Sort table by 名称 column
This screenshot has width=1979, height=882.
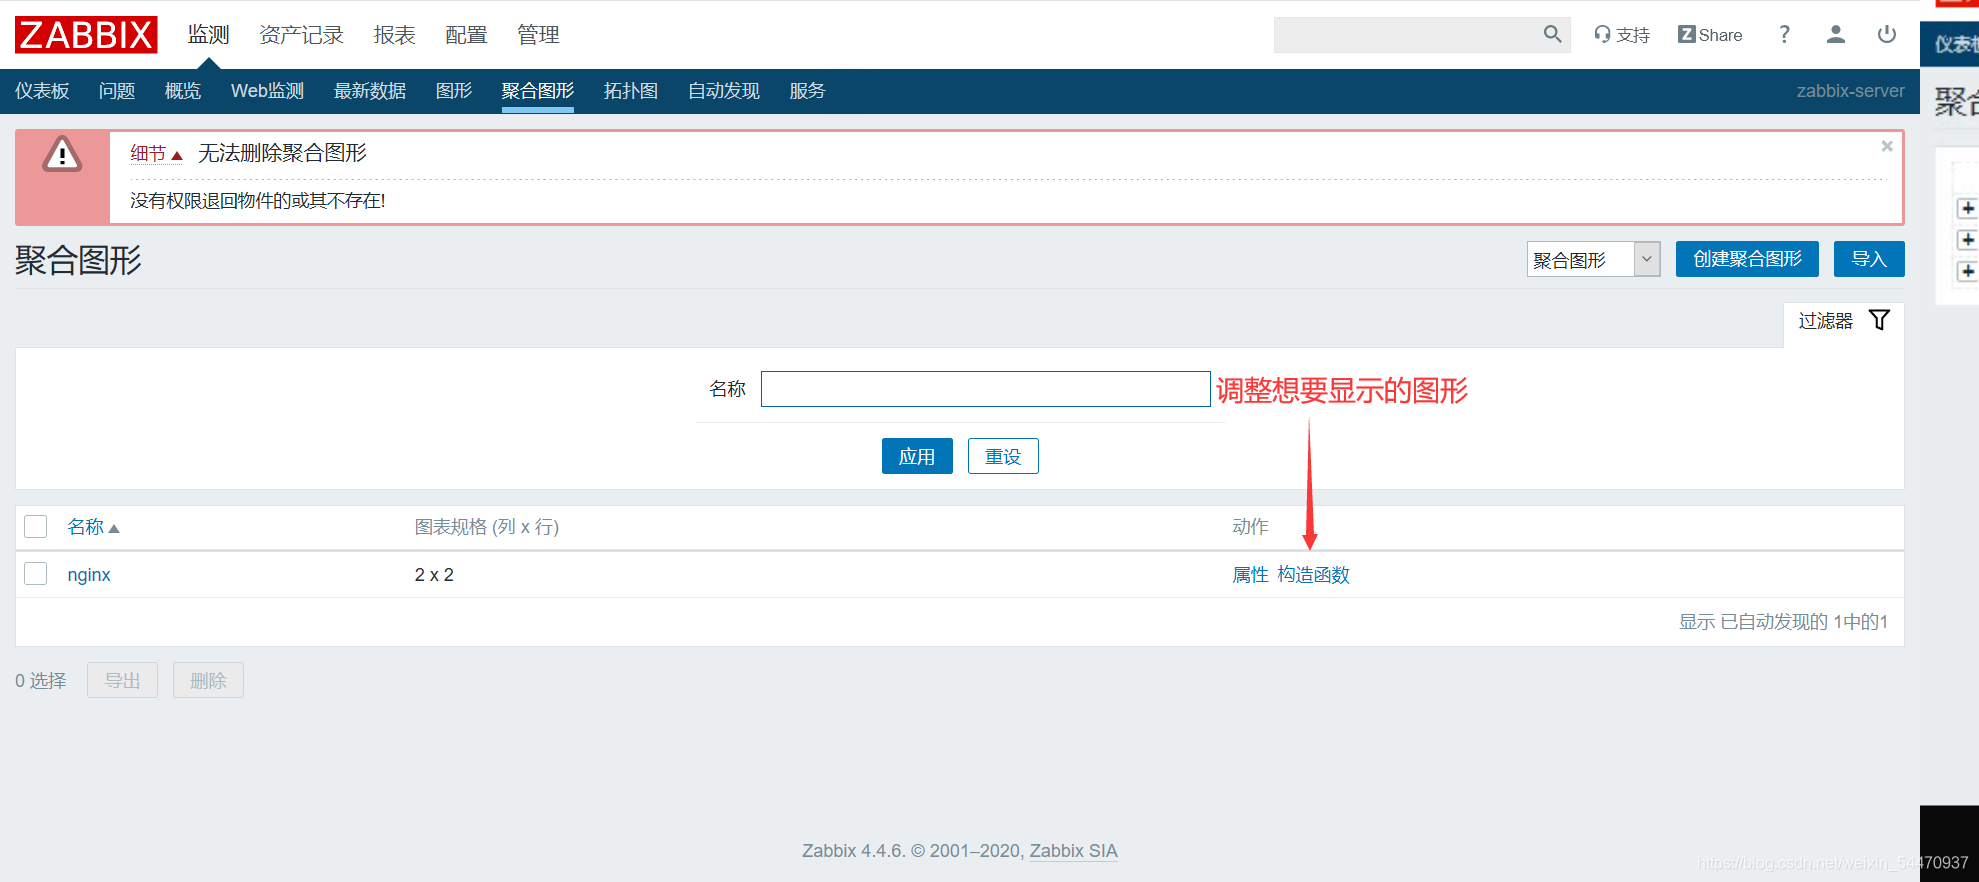point(93,527)
